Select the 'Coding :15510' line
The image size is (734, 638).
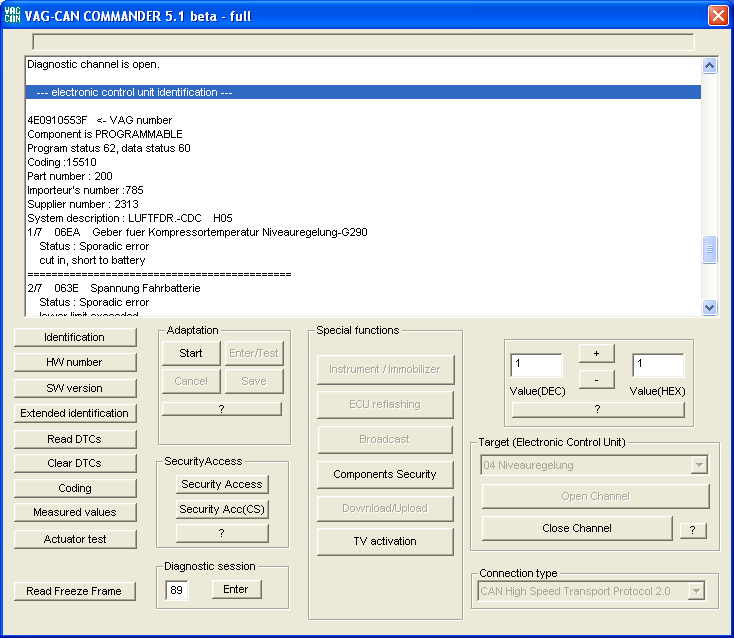pyautogui.click(x=363, y=162)
